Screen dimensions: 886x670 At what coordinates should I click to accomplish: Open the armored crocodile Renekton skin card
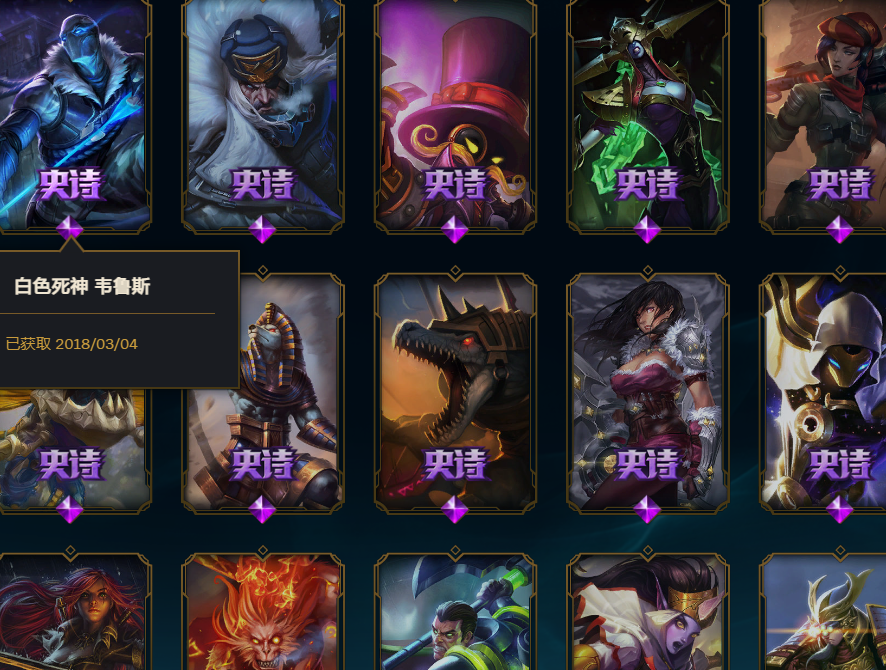coord(455,394)
